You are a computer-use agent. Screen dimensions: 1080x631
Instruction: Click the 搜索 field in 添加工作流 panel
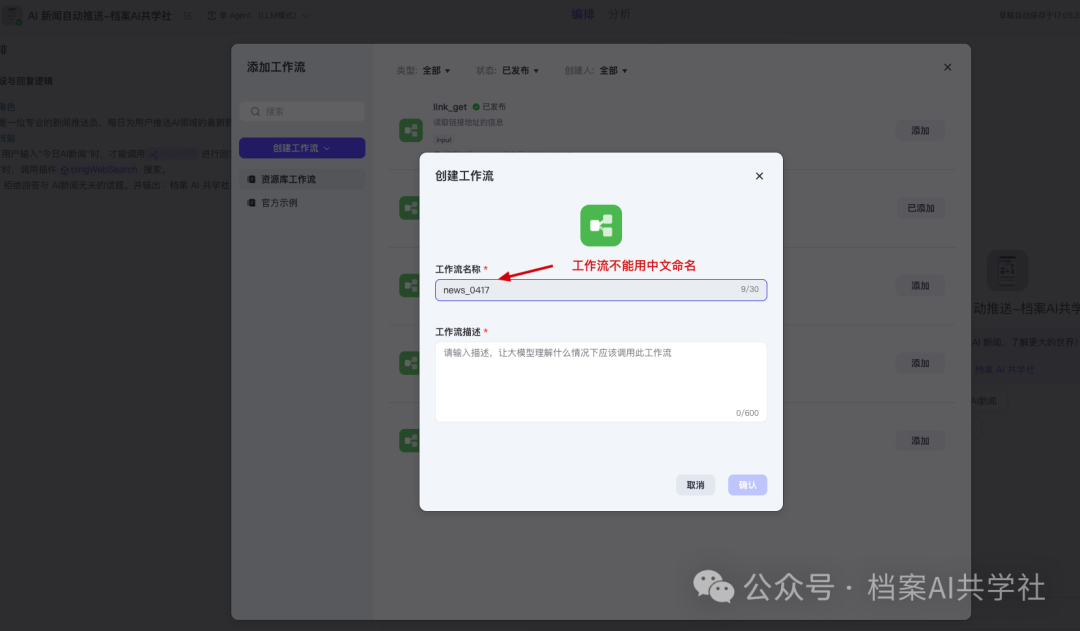tap(302, 112)
